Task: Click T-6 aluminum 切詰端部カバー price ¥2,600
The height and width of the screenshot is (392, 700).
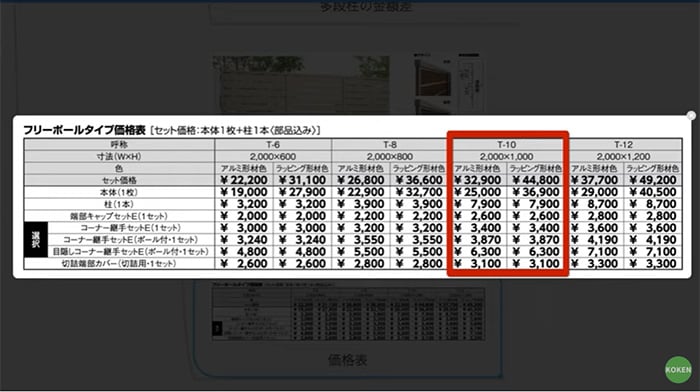Action: pos(244,264)
